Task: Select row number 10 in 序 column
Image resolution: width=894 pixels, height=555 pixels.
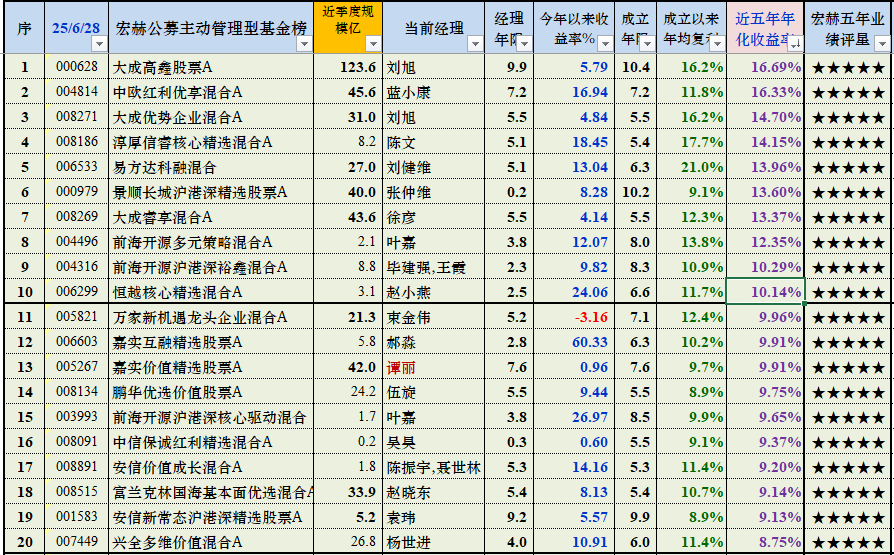Action: [25, 292]
